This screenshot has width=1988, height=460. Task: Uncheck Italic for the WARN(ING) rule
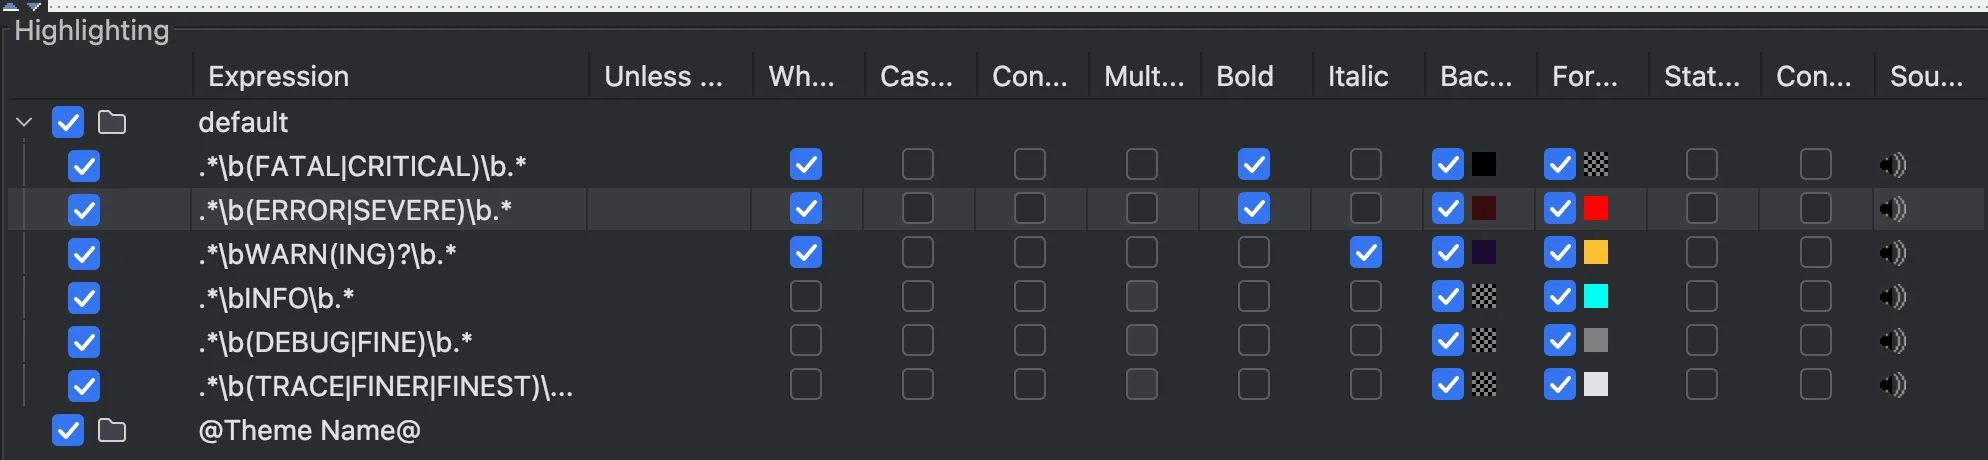(x=1365, y=253)
